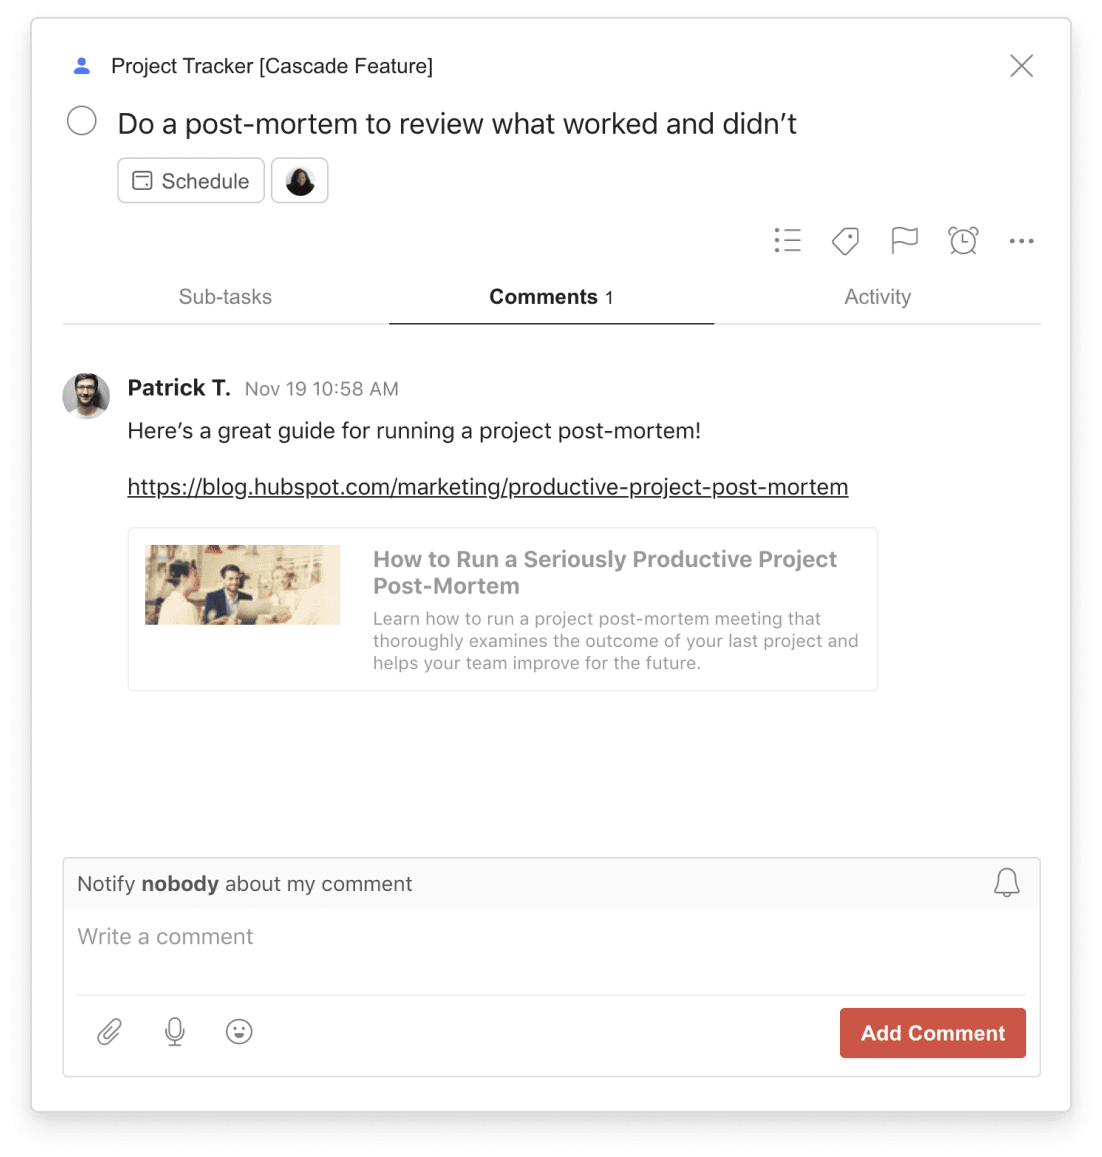
Task: Open the Notify nobody recipient selector
Action: [x=181, y=883]
